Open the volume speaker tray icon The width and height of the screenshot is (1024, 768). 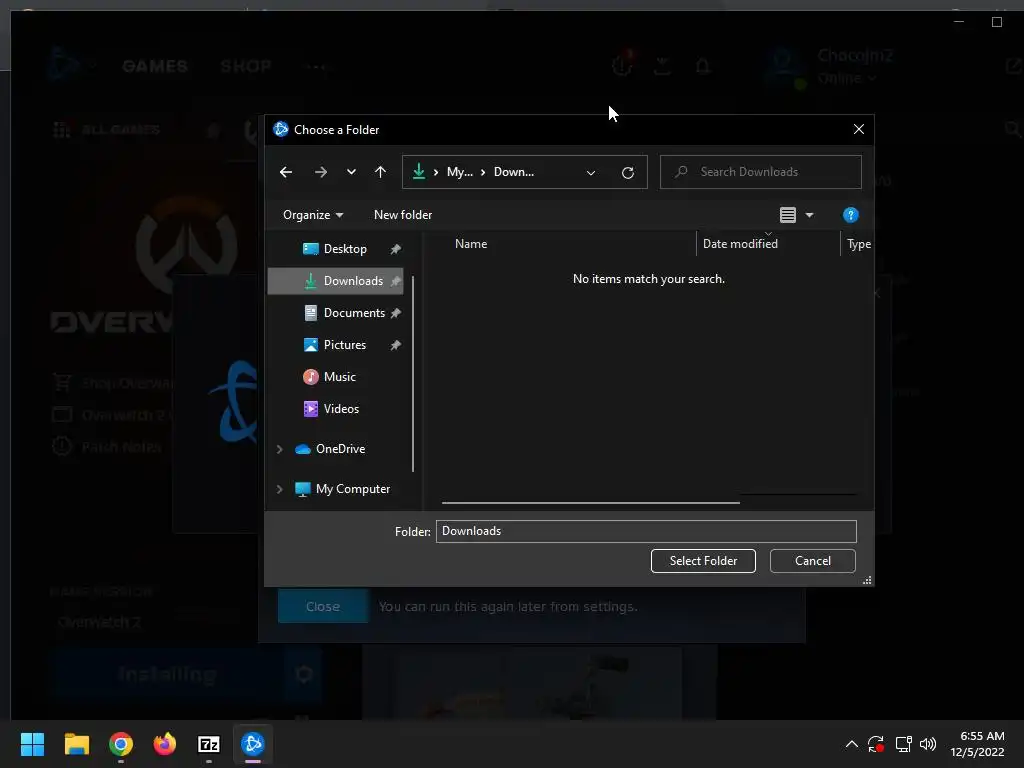927,744
